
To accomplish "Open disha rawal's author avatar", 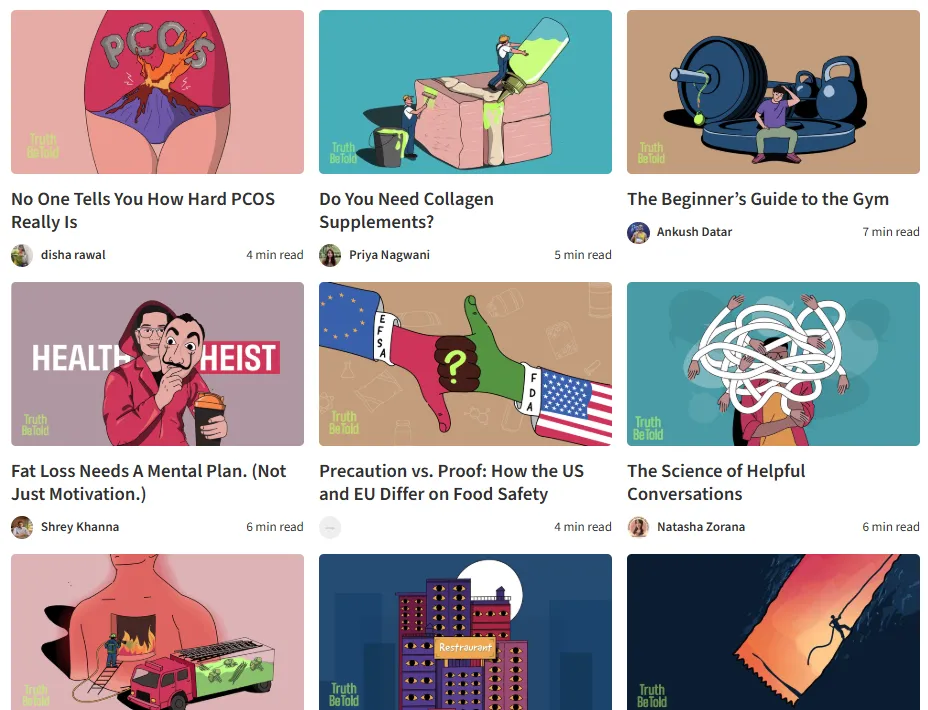I will coord(22,255).
